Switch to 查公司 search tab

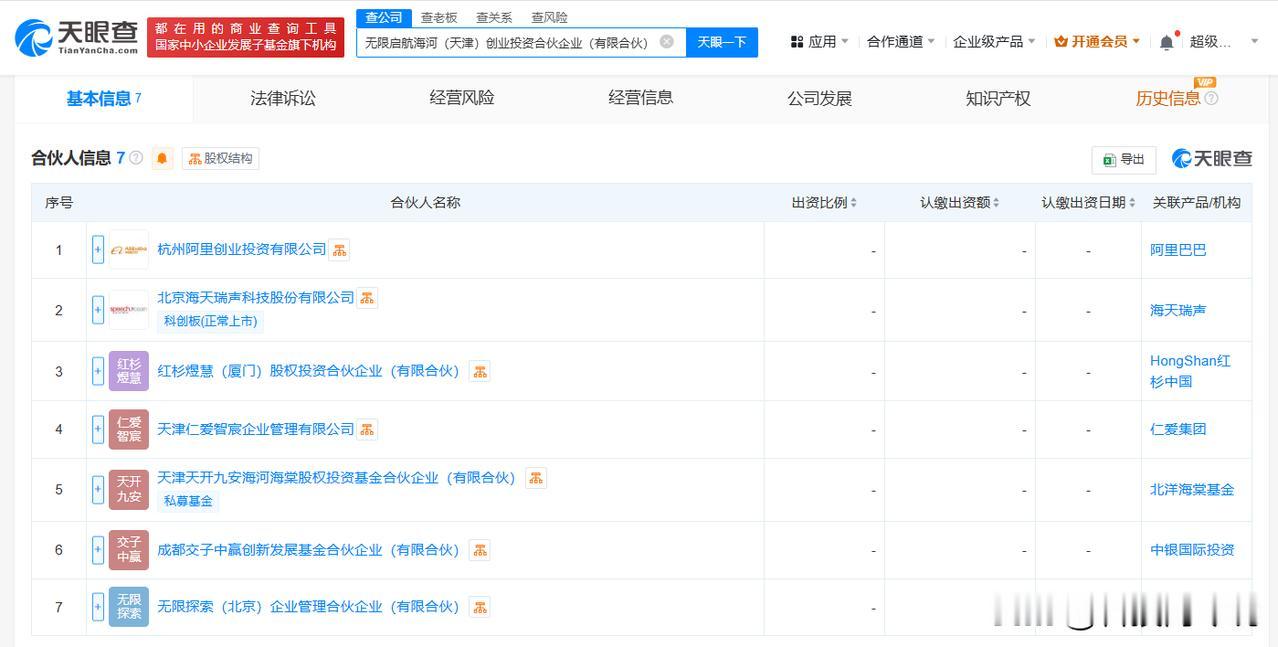click(383, 17)
